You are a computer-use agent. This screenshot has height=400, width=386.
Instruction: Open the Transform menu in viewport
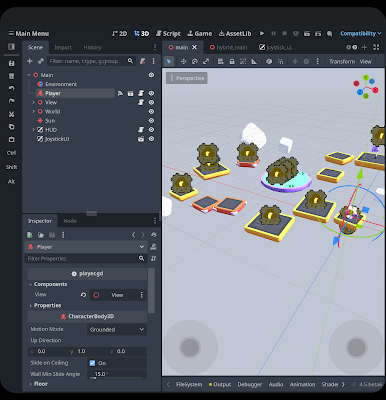(342, 61)
